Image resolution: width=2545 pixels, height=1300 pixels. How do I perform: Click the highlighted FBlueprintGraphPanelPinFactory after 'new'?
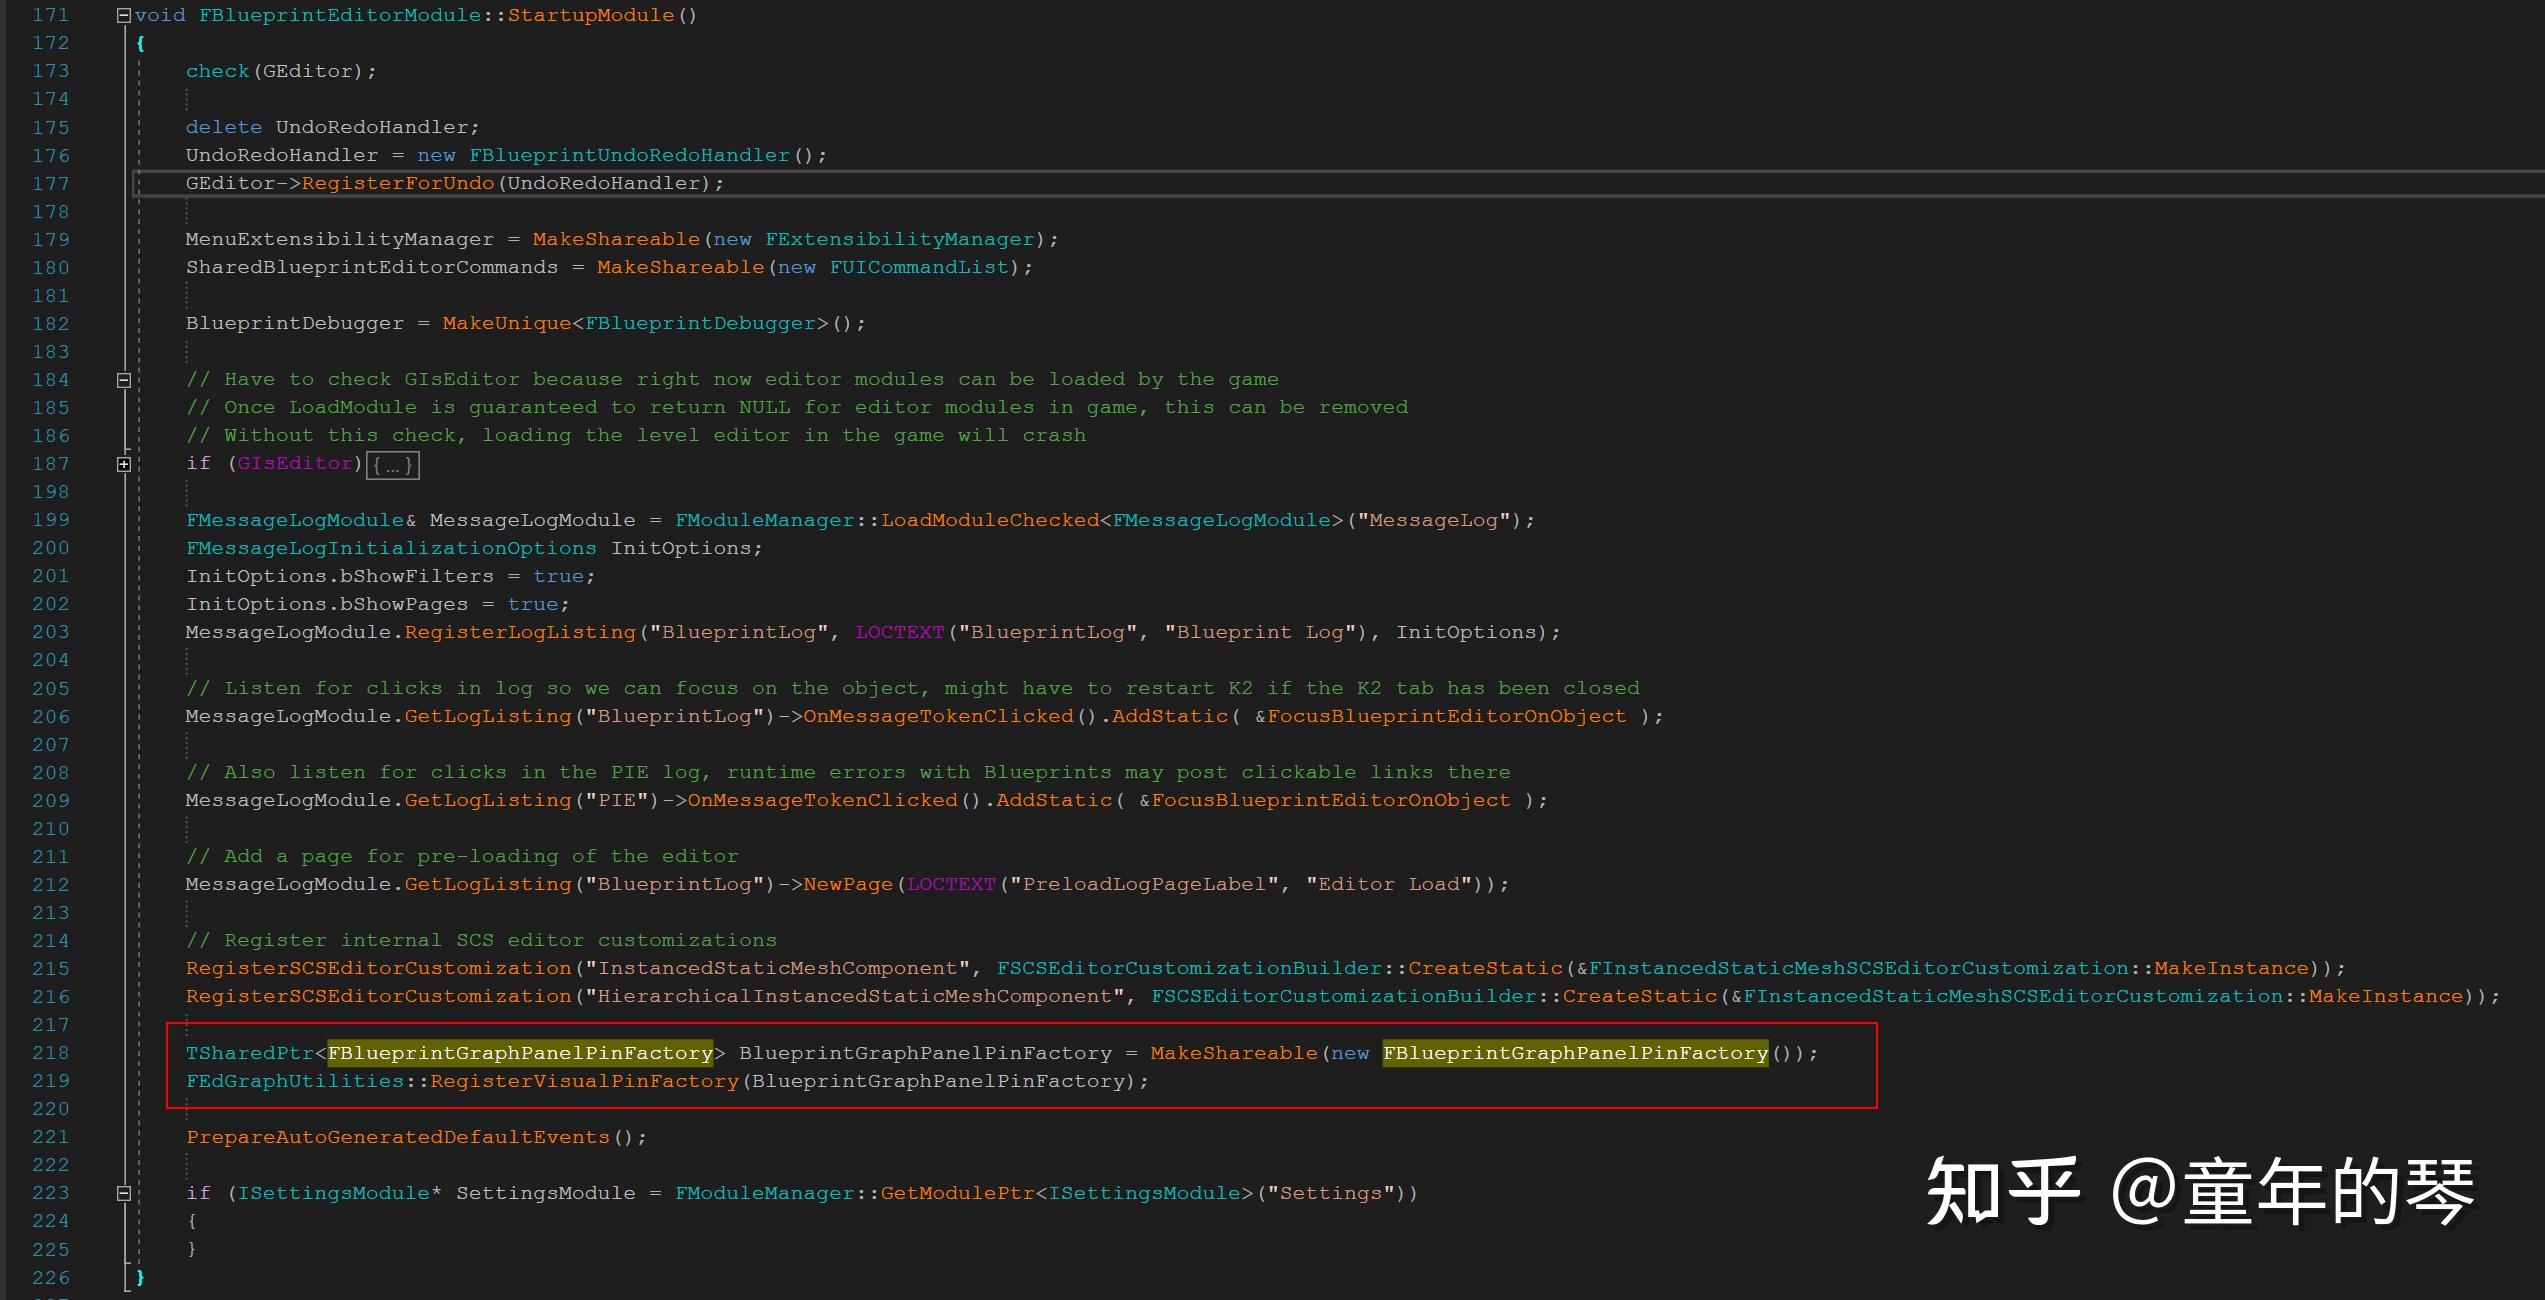tap(1575, 1053)
